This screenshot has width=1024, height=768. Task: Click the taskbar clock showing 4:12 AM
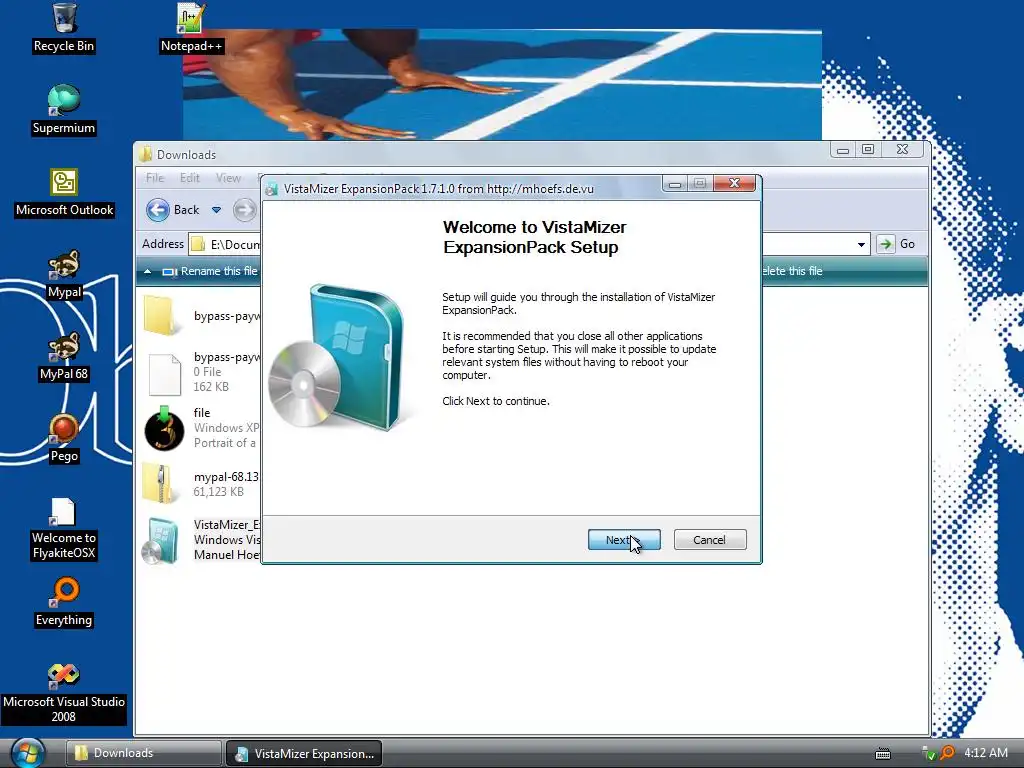coord(985,753)
